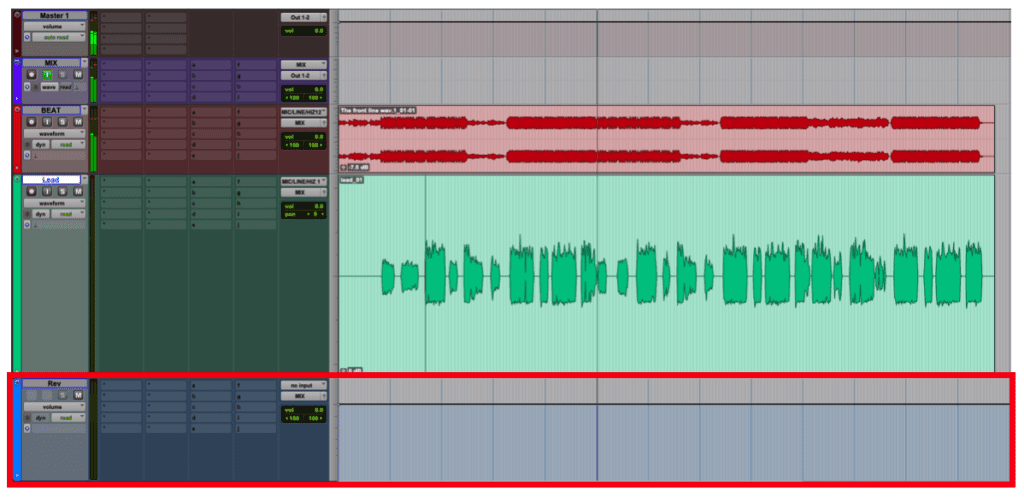This screenshot has height=497, width=1024.
Task: Click first insert slot on BEAT track
Action: (121, 112)
